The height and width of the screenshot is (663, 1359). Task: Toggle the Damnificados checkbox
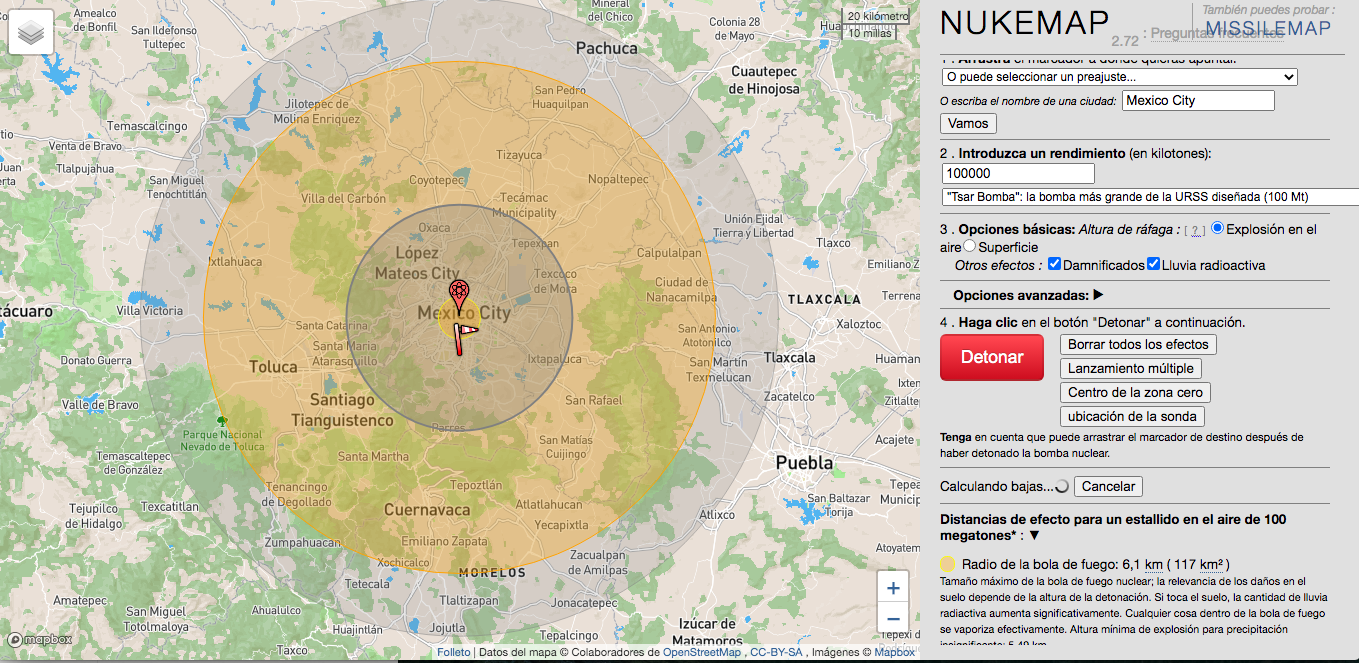tap(1052, 265)
